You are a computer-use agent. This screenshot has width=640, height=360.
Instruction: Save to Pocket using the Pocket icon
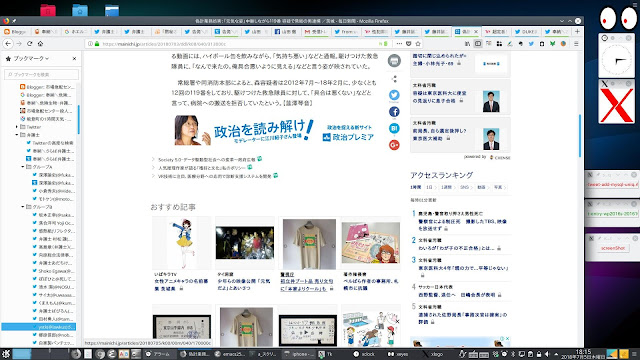(409, 44)
